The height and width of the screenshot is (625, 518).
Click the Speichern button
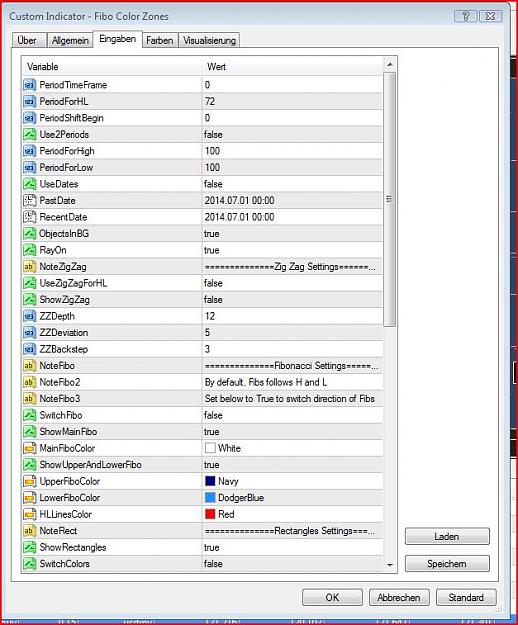[x=447, y=564]
